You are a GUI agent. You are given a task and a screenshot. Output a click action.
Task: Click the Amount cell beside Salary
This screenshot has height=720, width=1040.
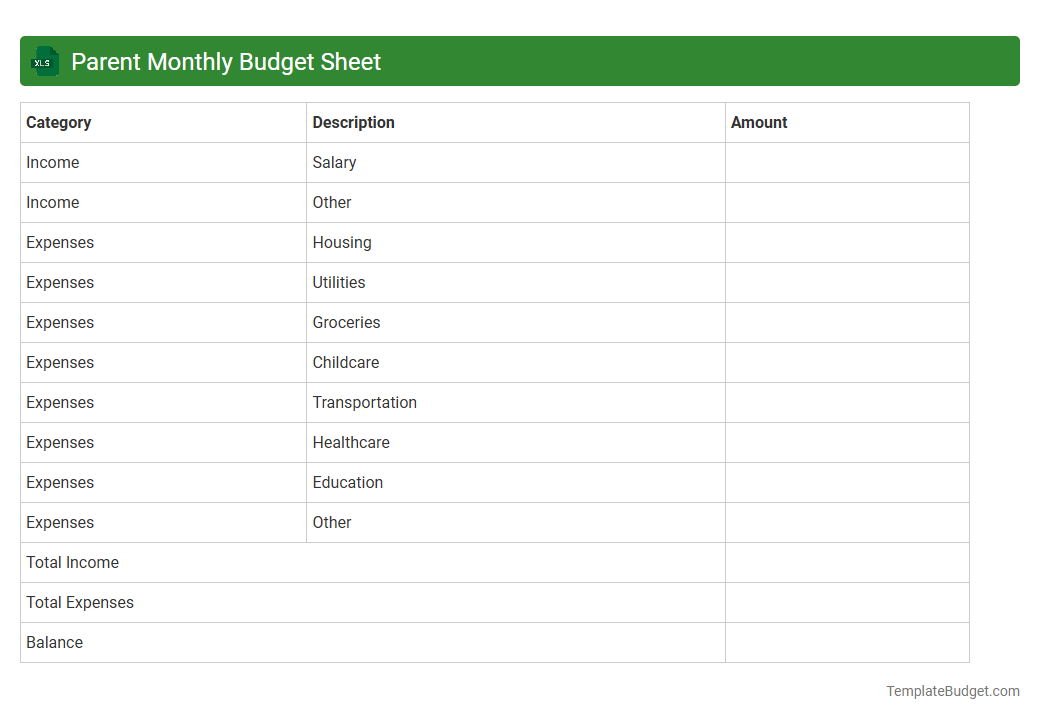pos(847,162)
